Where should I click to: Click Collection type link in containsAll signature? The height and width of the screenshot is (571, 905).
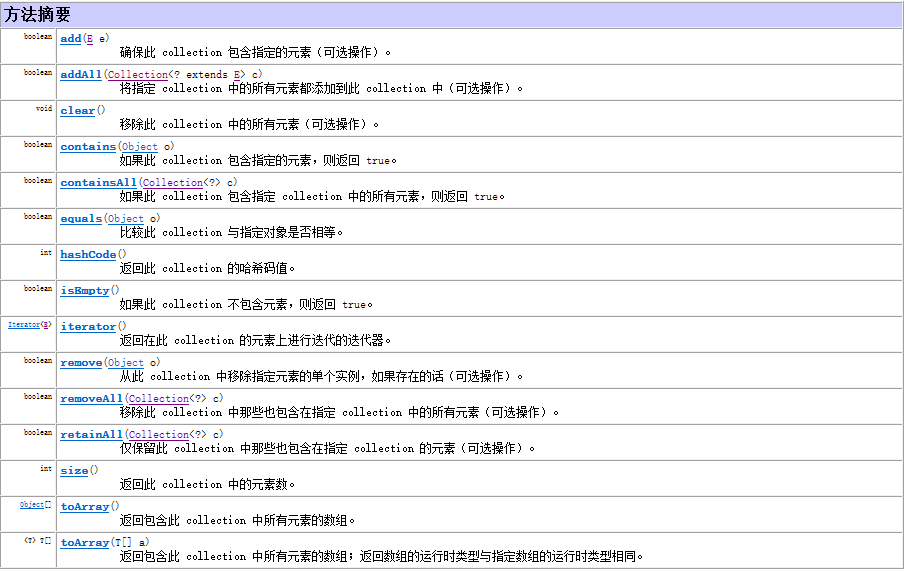173,182
